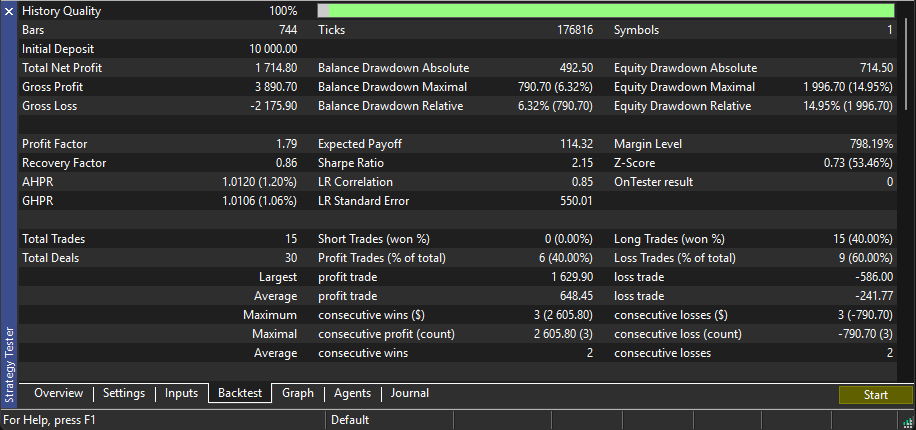Click the Default profile in status bar
The width and height of the screenshot is (916, 430).
click(350, 421)
